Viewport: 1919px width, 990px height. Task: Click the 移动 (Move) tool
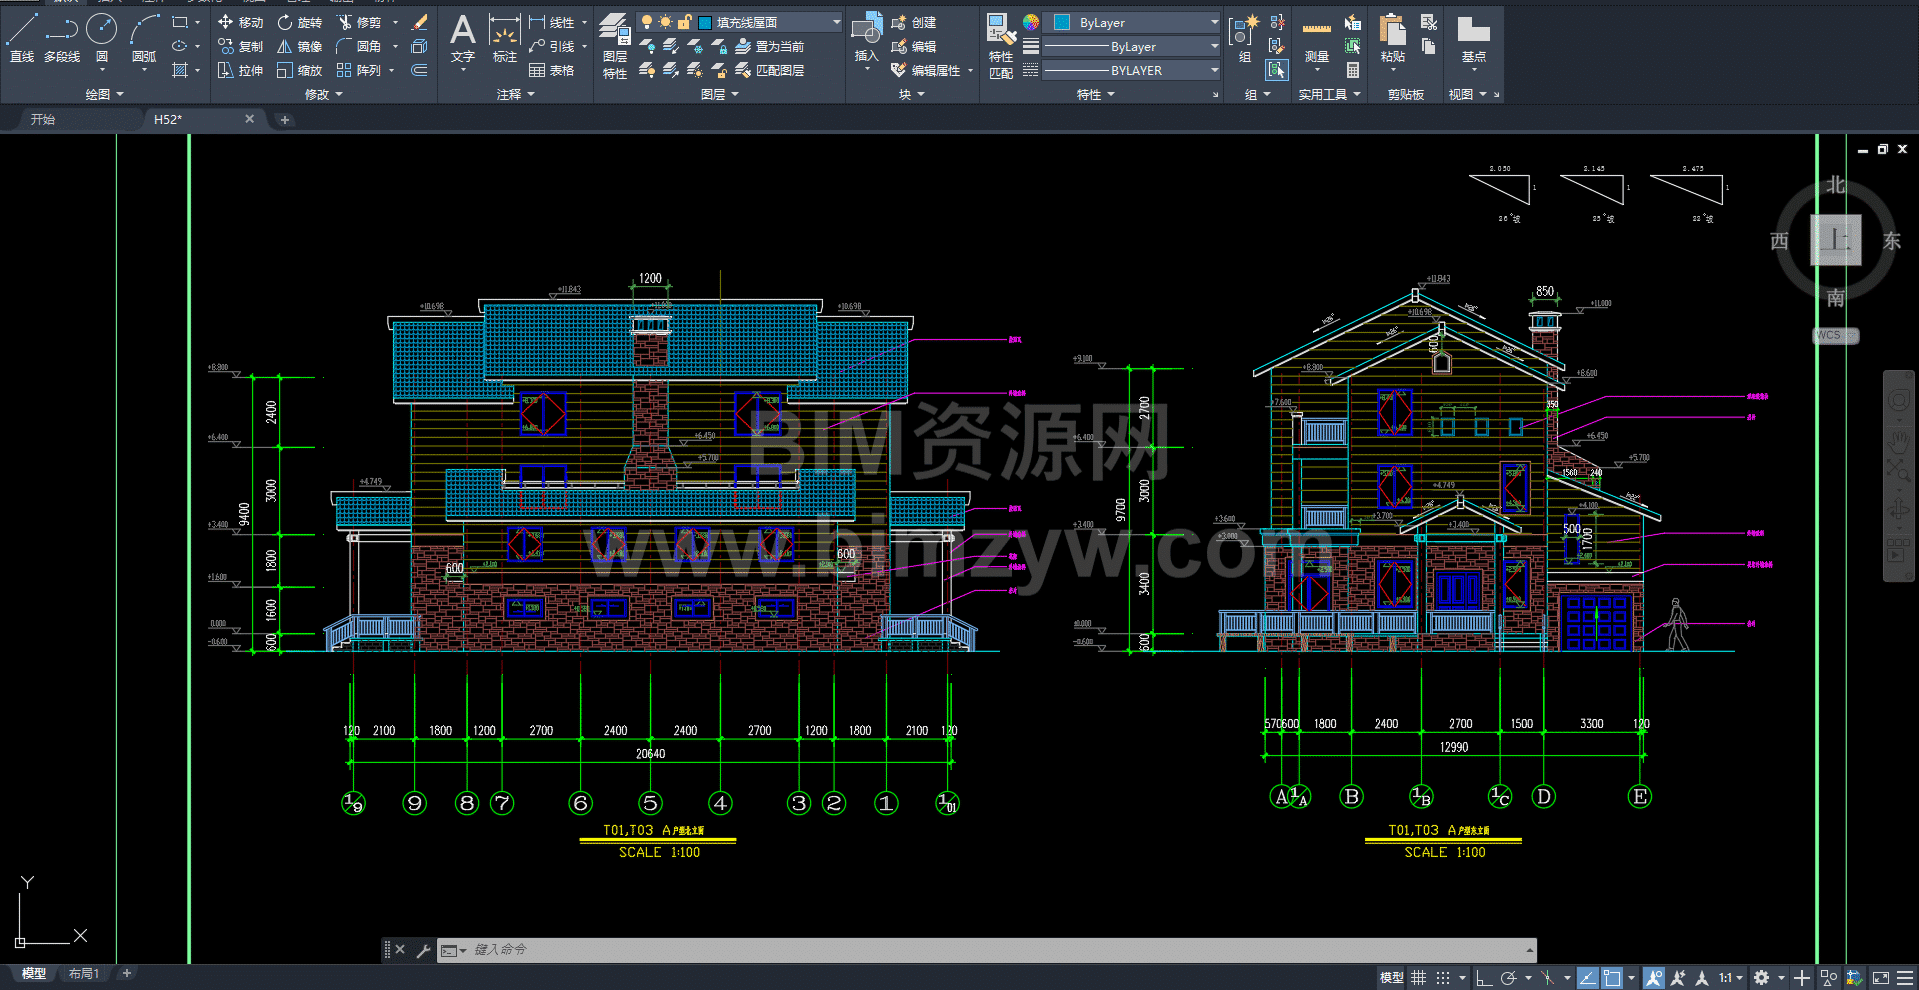(x=240, y=22)
